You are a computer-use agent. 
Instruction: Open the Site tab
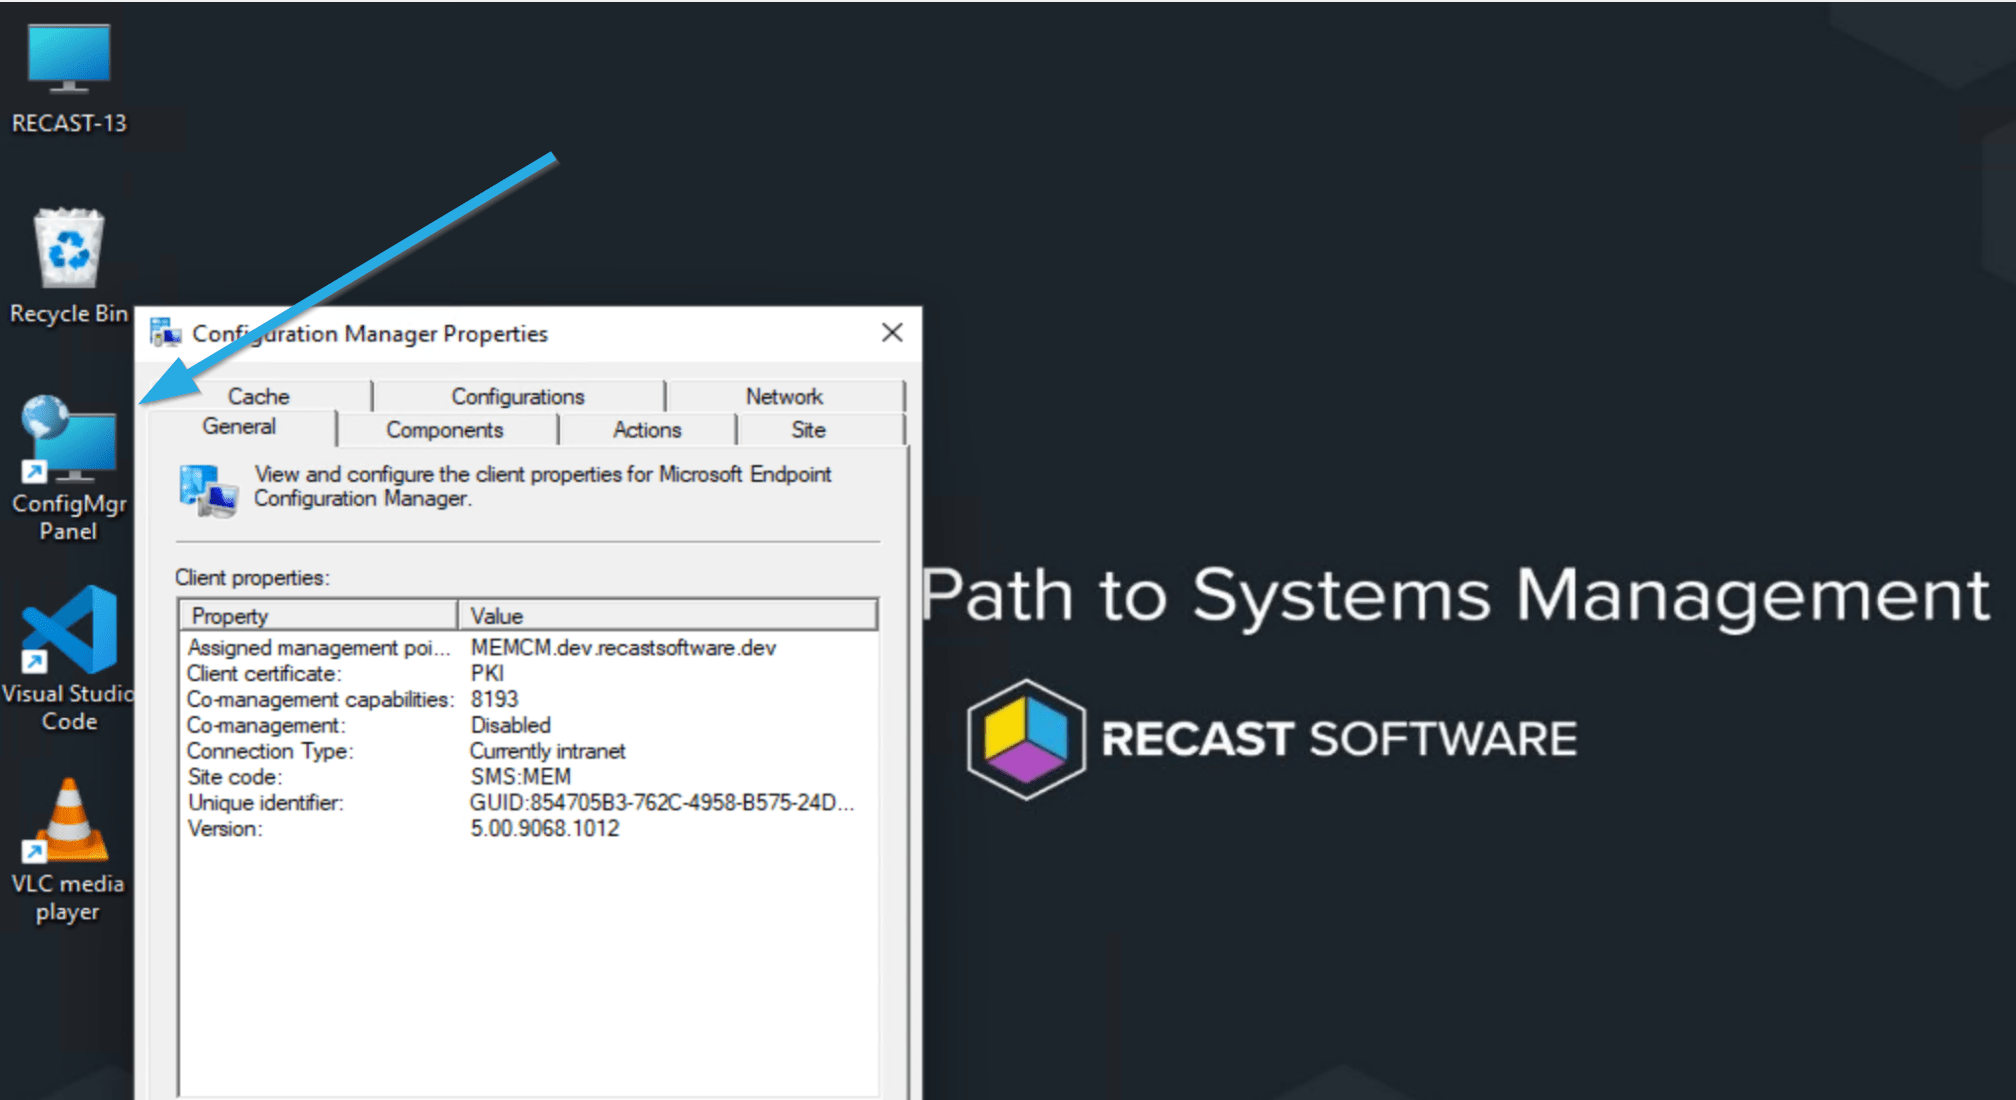tap(808, 430)
